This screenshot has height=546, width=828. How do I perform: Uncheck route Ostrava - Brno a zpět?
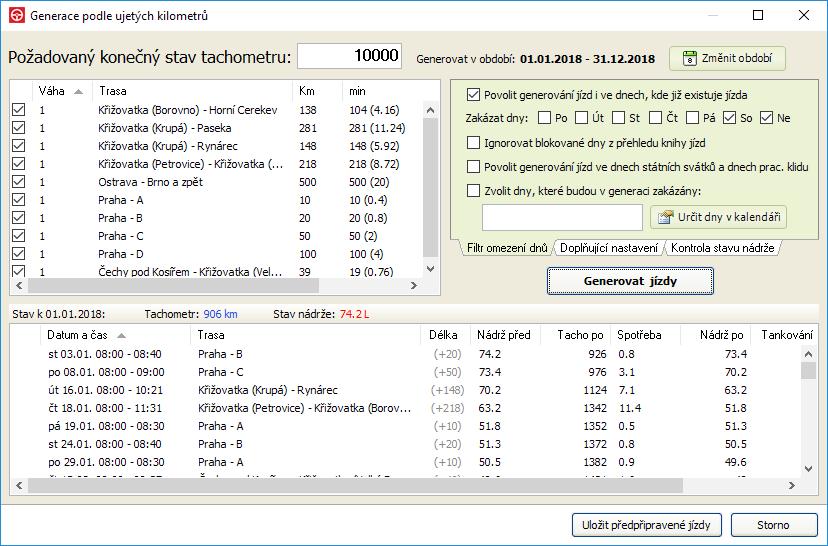[18, 182]
